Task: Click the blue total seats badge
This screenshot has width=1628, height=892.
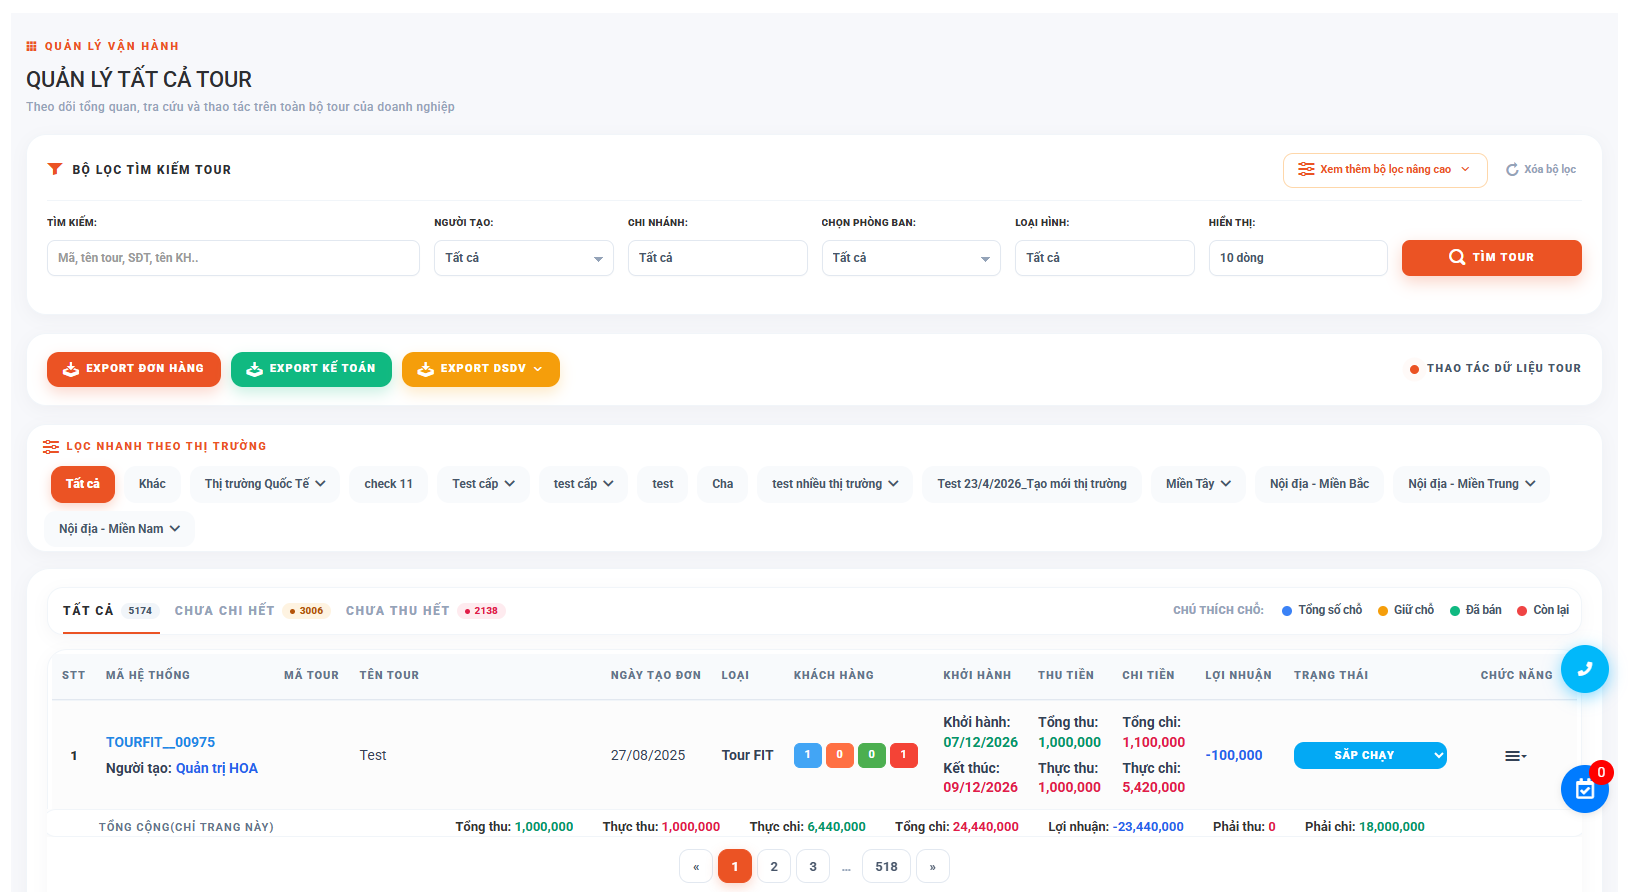Action: 807,755
